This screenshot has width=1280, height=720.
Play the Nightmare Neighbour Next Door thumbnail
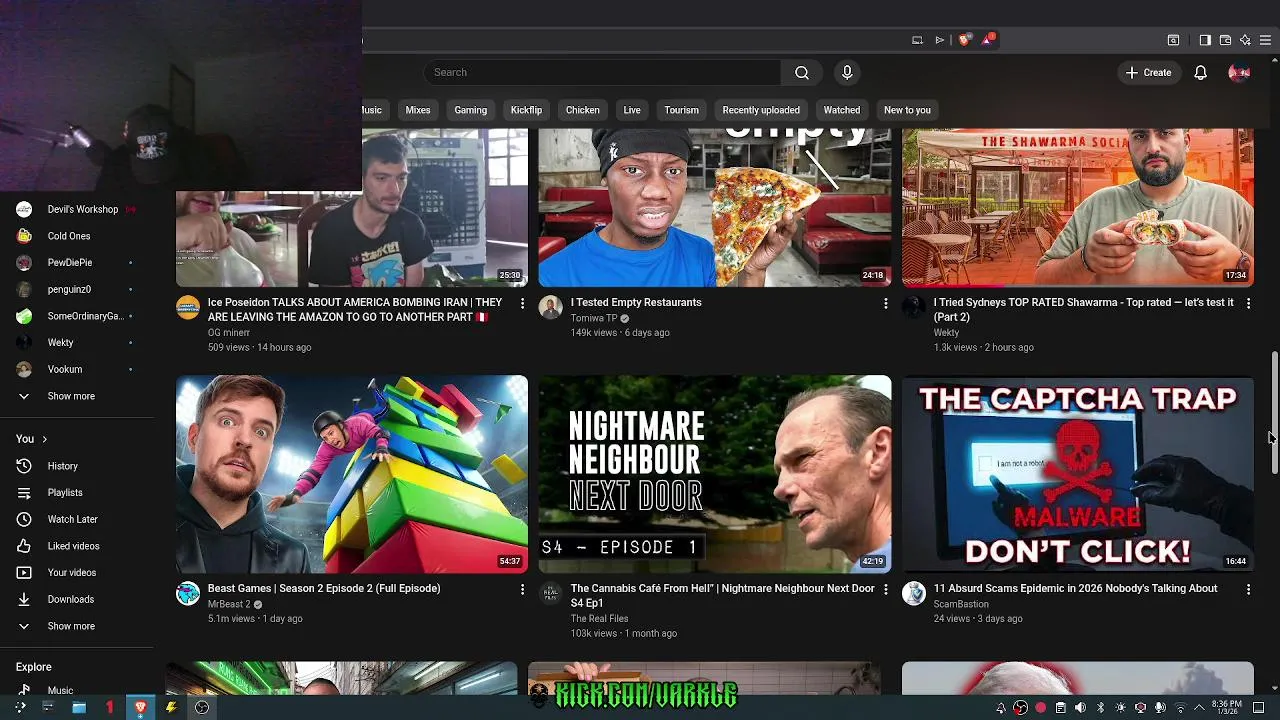point(715,474)
